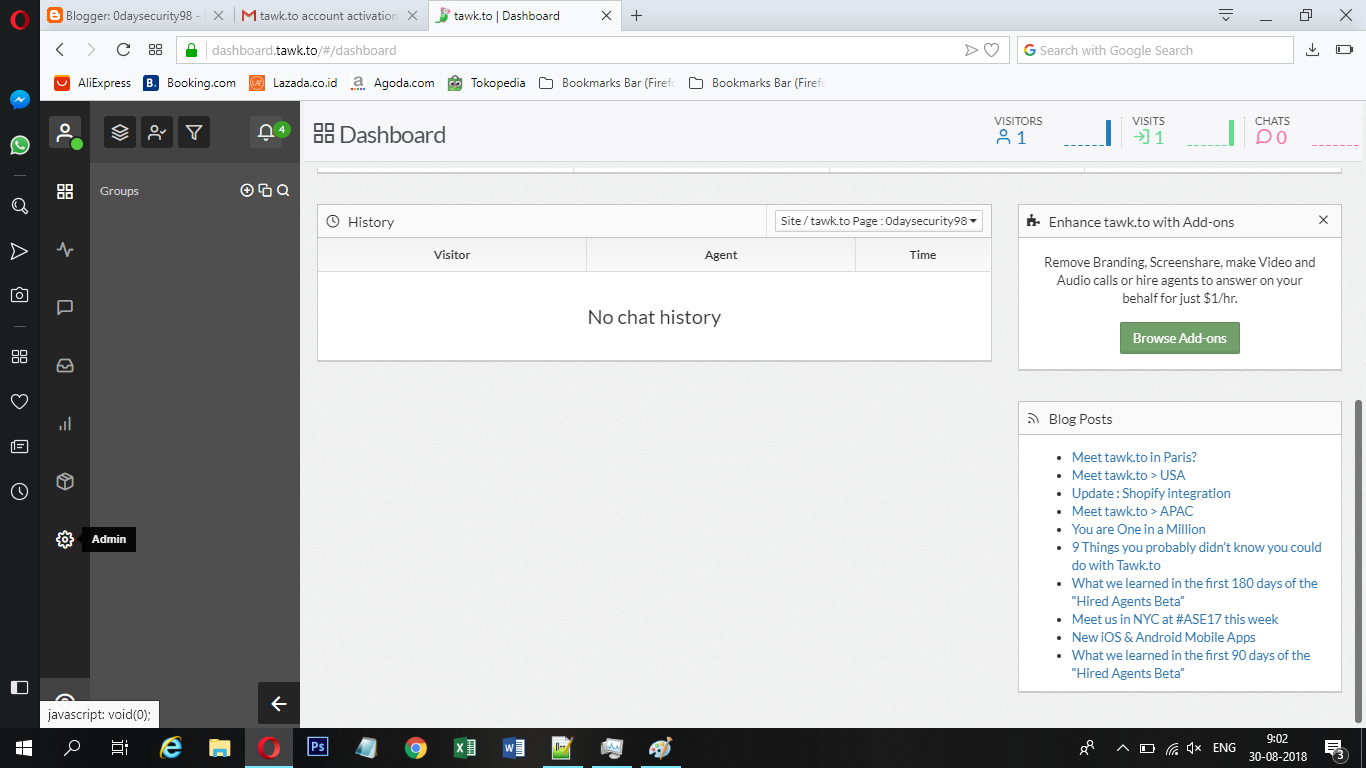Image resolution: width=1366 pixels, height=768 pixels.
Task: Open Chrome from the taskbar
Action: (x=416, y=747)
